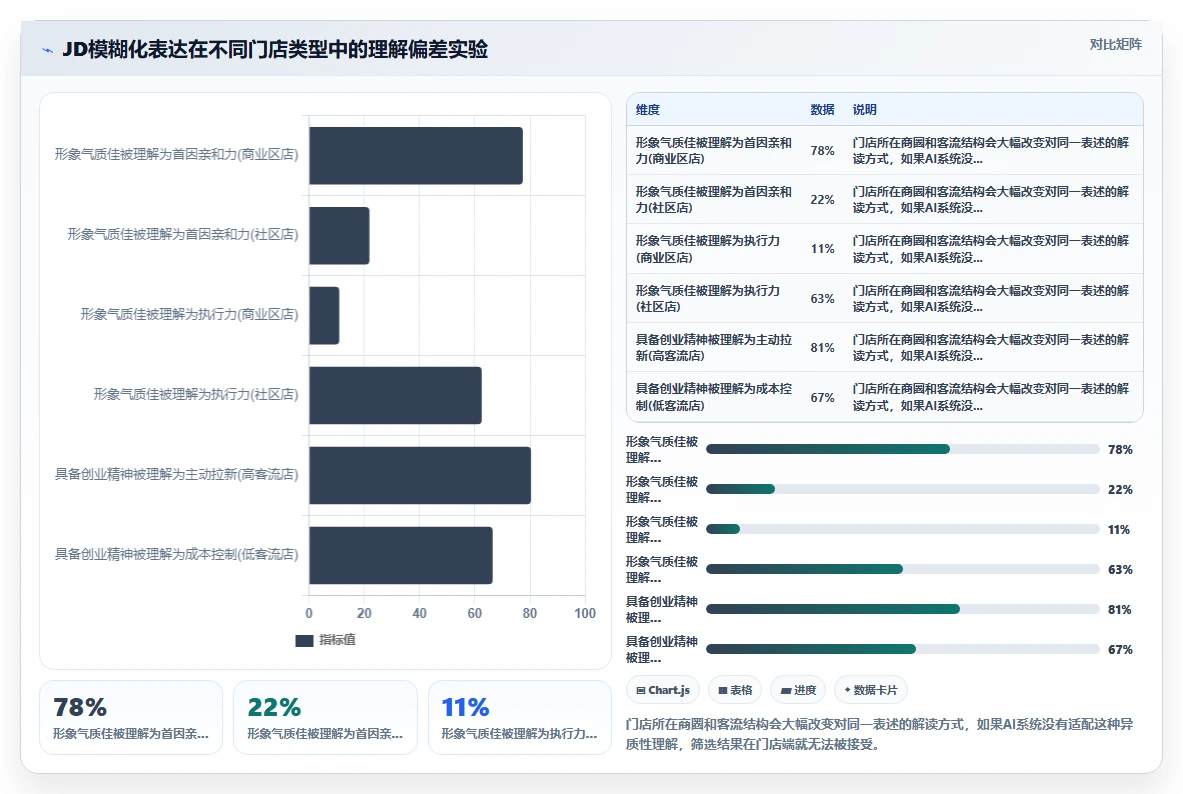This screenshot has height=794, width=1183.
Task: Click the 数据卡片 tag chip
Action: [871, 690]
